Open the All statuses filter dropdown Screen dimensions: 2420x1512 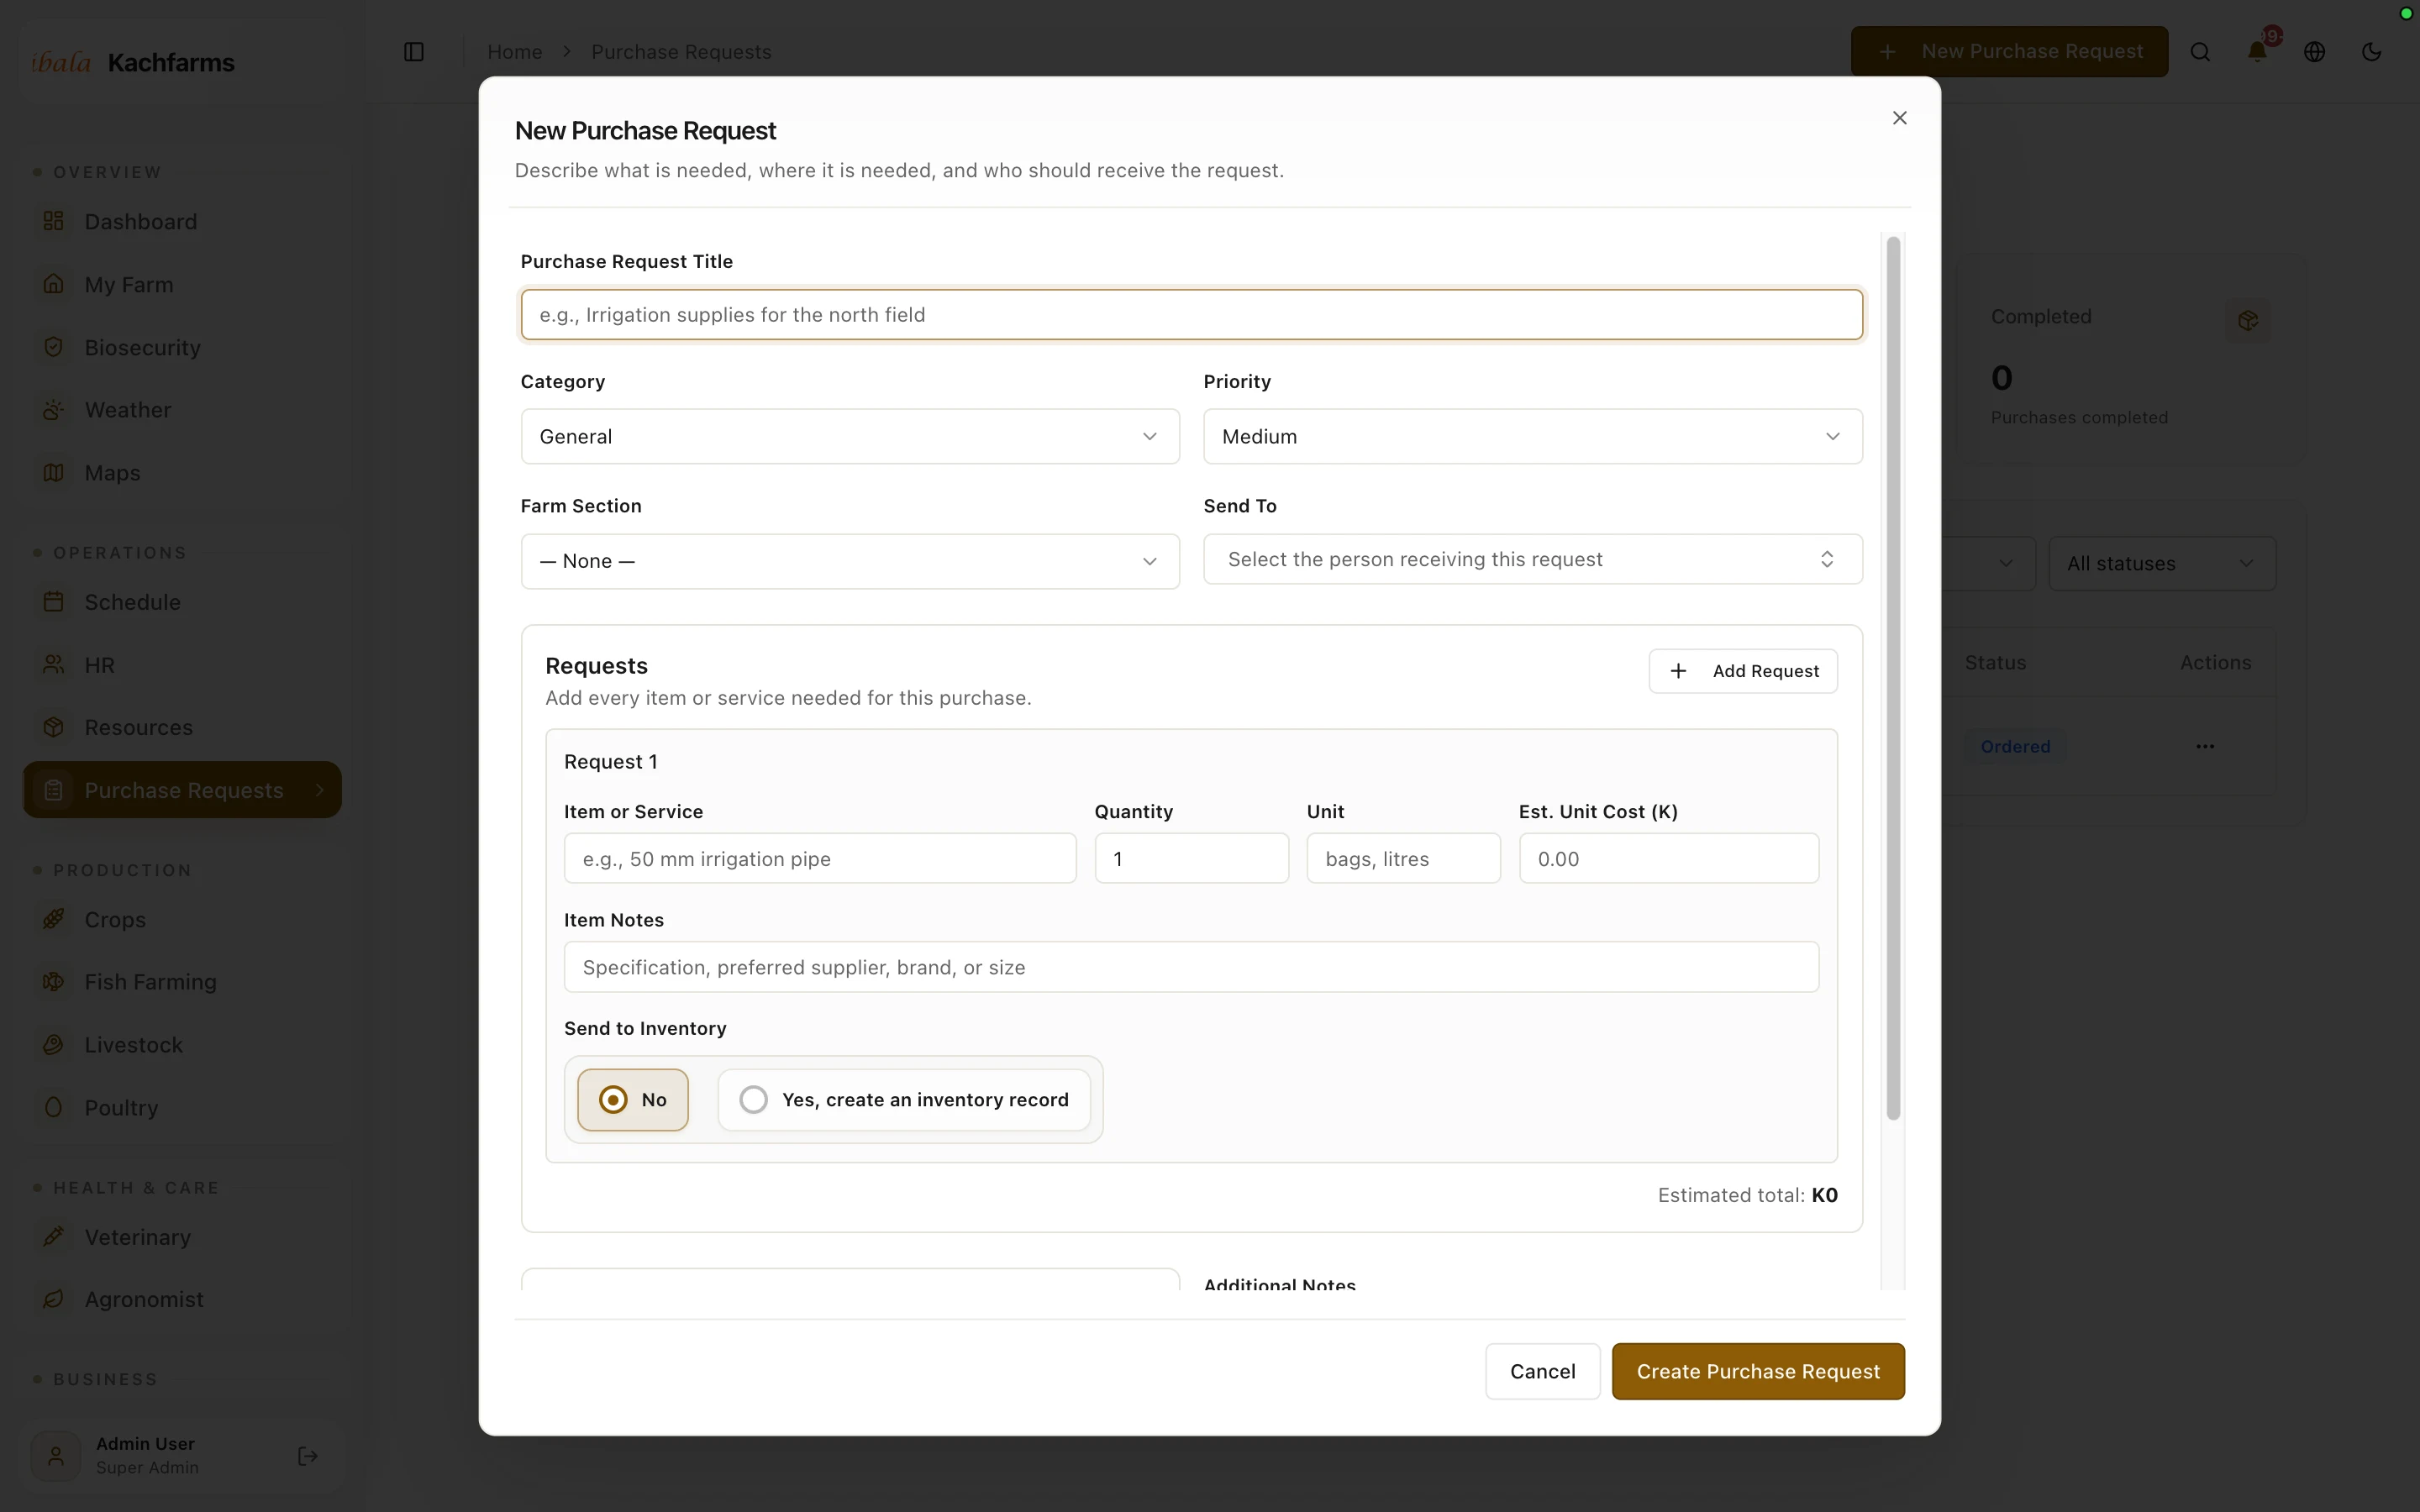pyautogui.click(x=2162, y=563)
